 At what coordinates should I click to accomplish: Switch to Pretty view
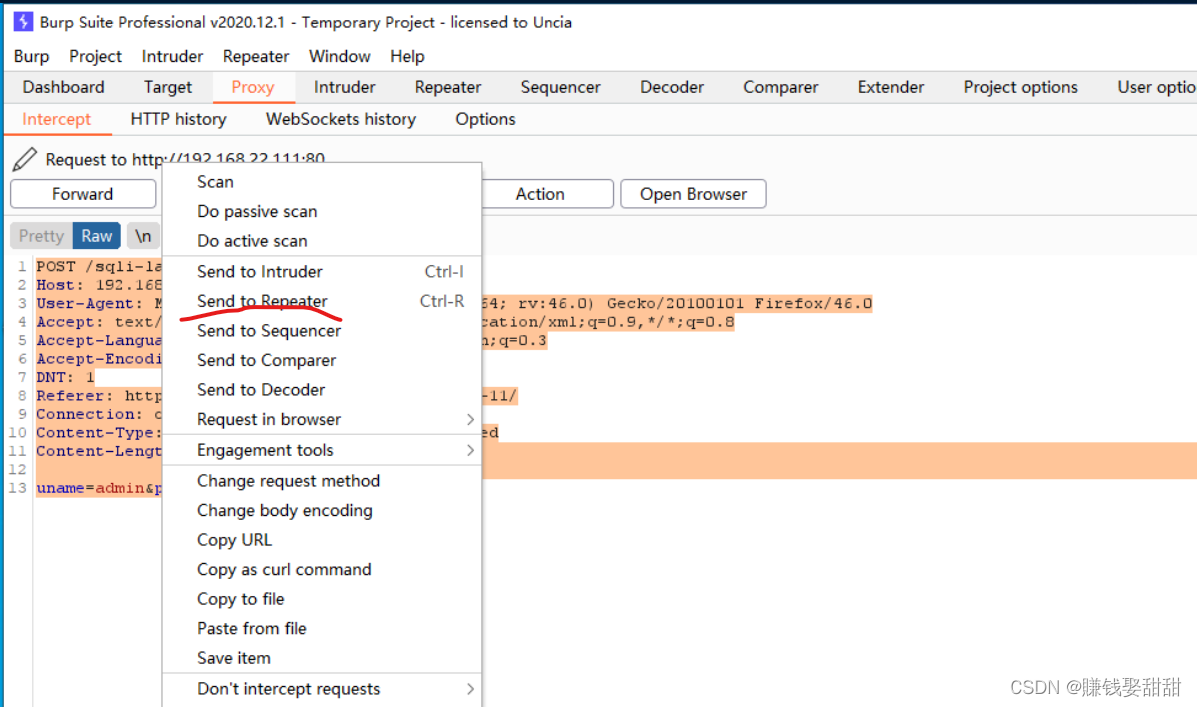click(41, 236)
